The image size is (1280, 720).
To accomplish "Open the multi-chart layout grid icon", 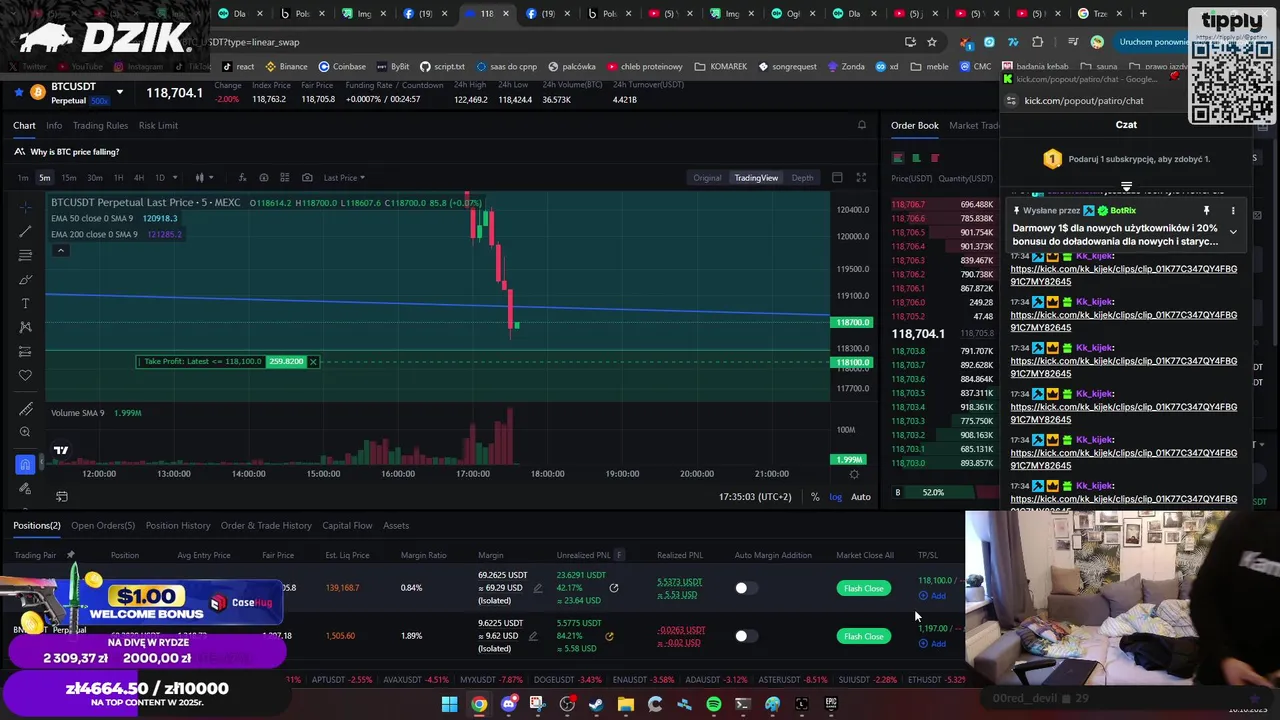I will tap(284, 178).
